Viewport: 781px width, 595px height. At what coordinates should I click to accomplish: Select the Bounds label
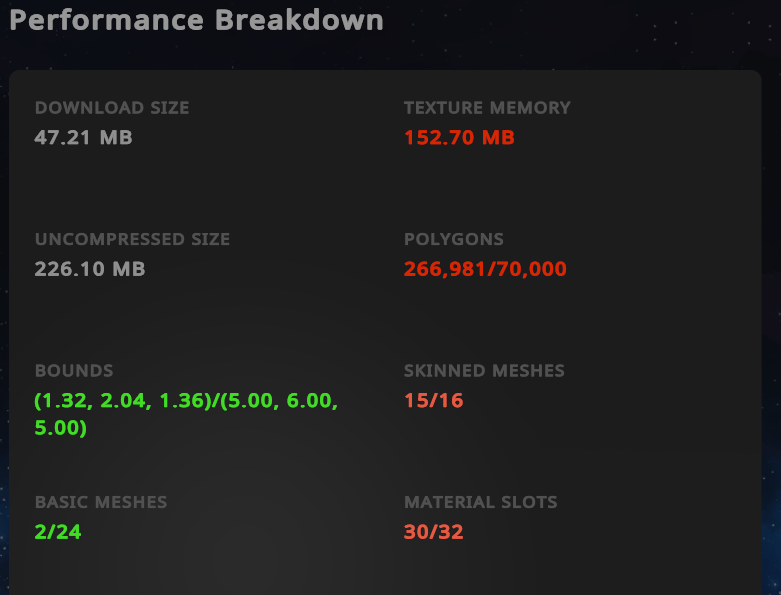[74, 370]
